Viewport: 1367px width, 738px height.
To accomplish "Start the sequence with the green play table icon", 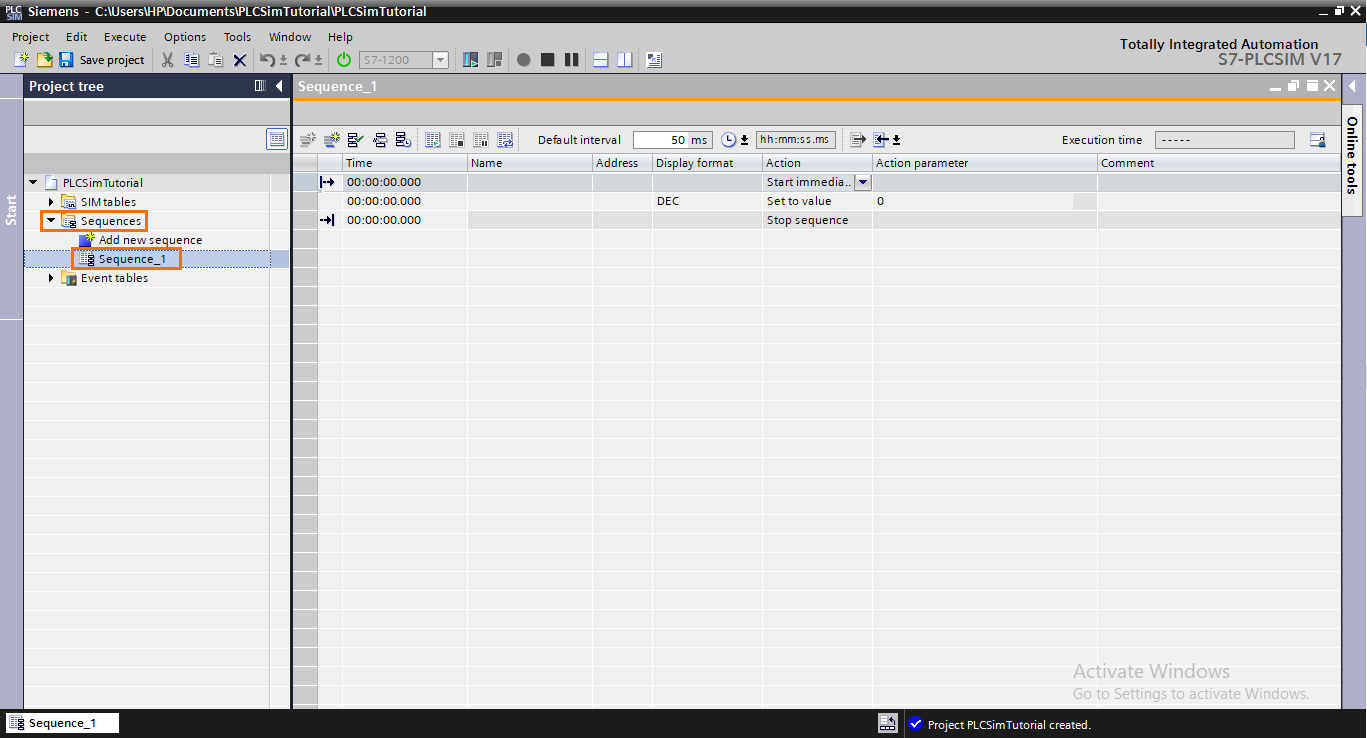I will [x=432, y=140].
